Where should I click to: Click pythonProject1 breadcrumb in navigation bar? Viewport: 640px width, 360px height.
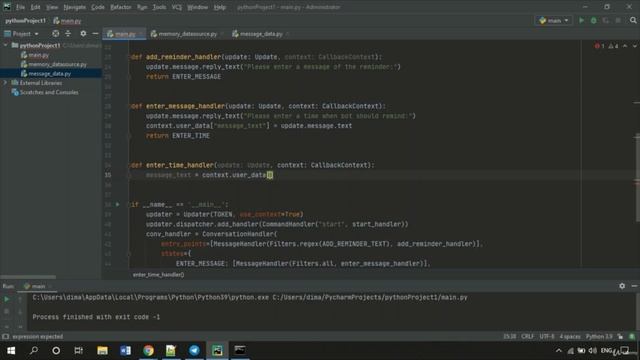point(25,20)
